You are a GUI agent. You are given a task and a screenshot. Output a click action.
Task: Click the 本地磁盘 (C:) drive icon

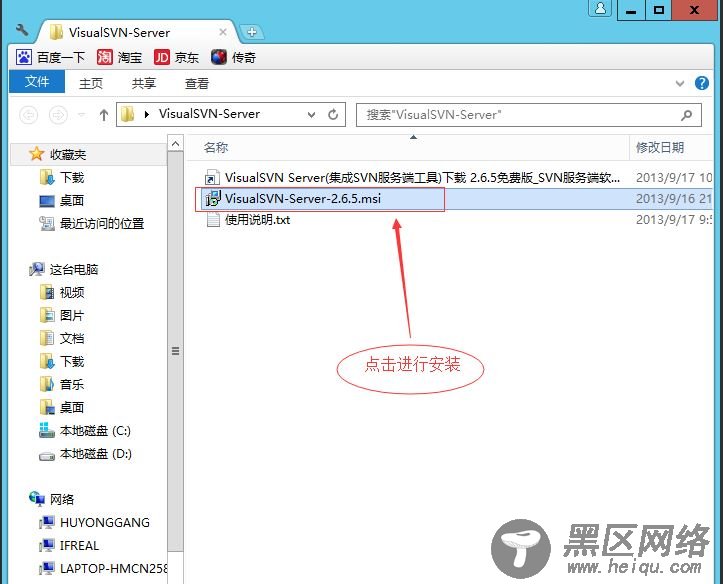(47, 430)
